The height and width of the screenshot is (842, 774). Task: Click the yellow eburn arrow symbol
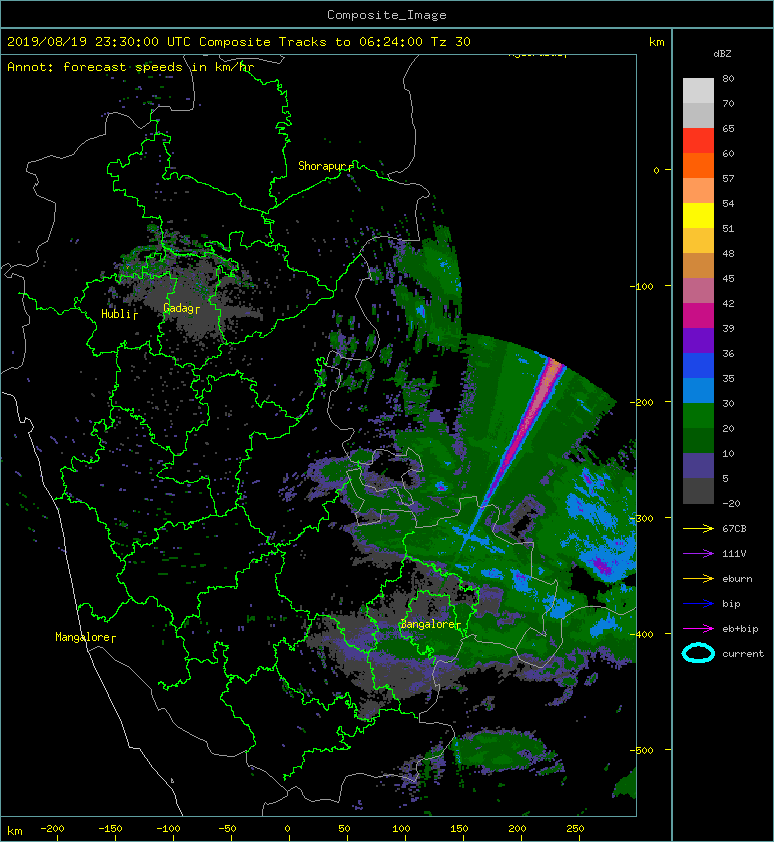(x=698, y=579)
